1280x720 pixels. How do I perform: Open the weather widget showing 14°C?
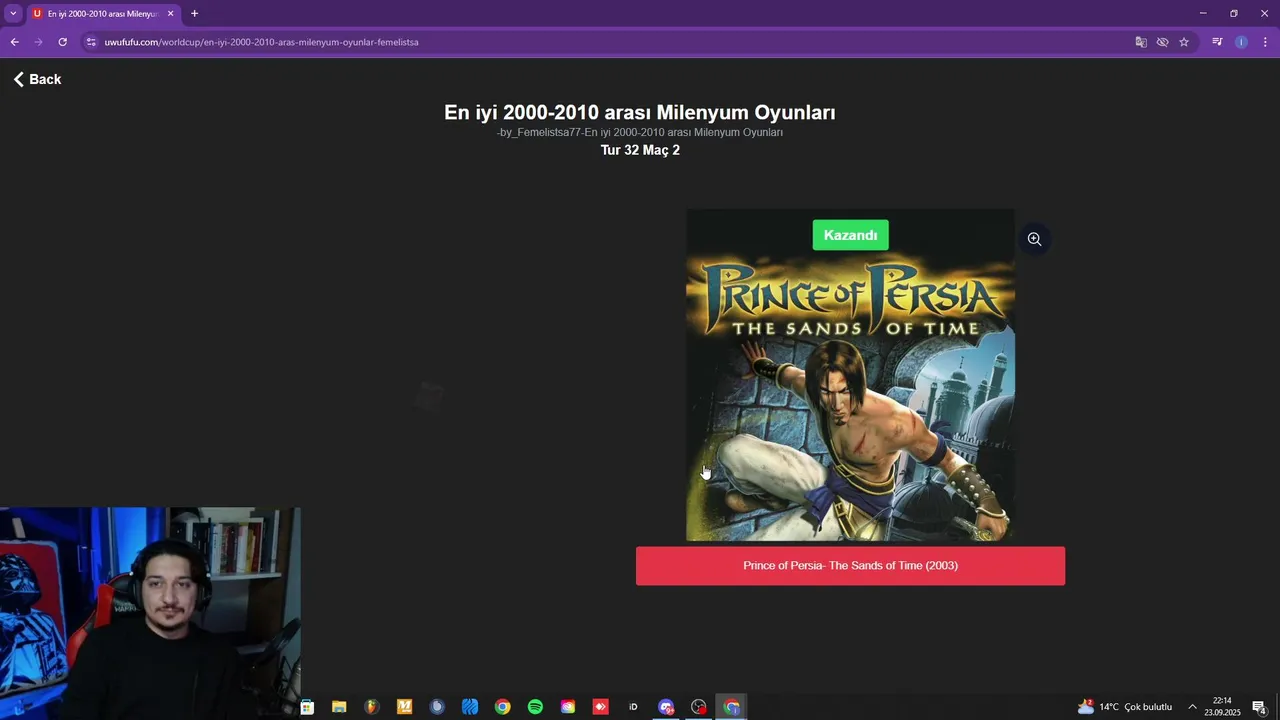[x=1124, y=707]
